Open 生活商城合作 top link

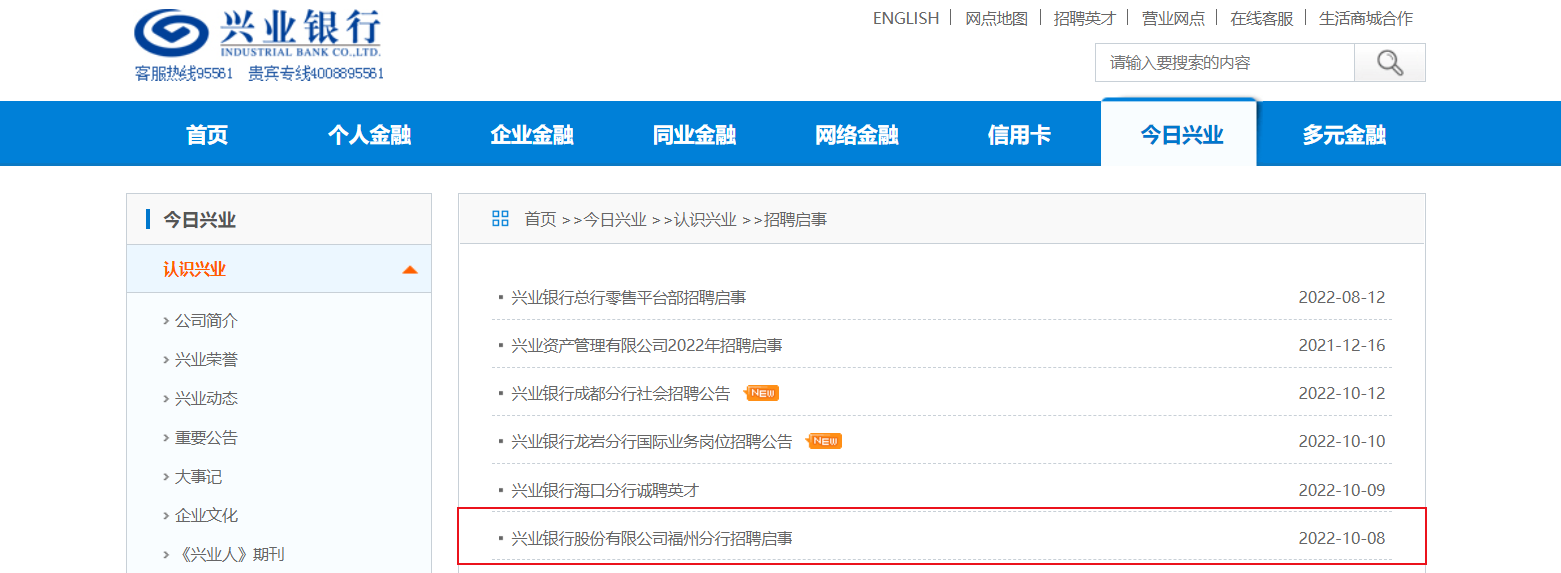(1366, 18)
